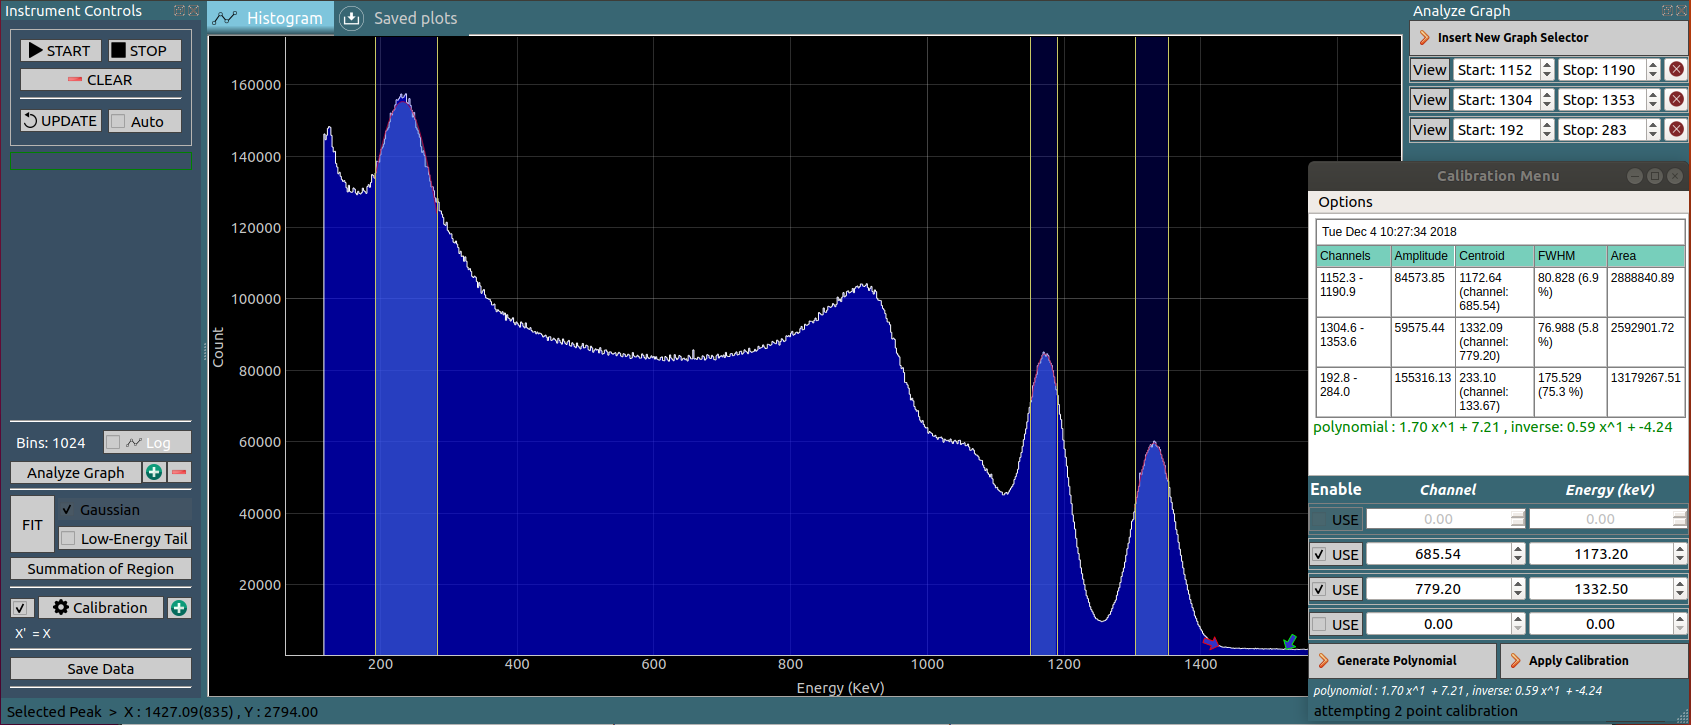Click the green arrow marker on plot
This screenshot has height=725, width=1691.
pos(1290,641)
